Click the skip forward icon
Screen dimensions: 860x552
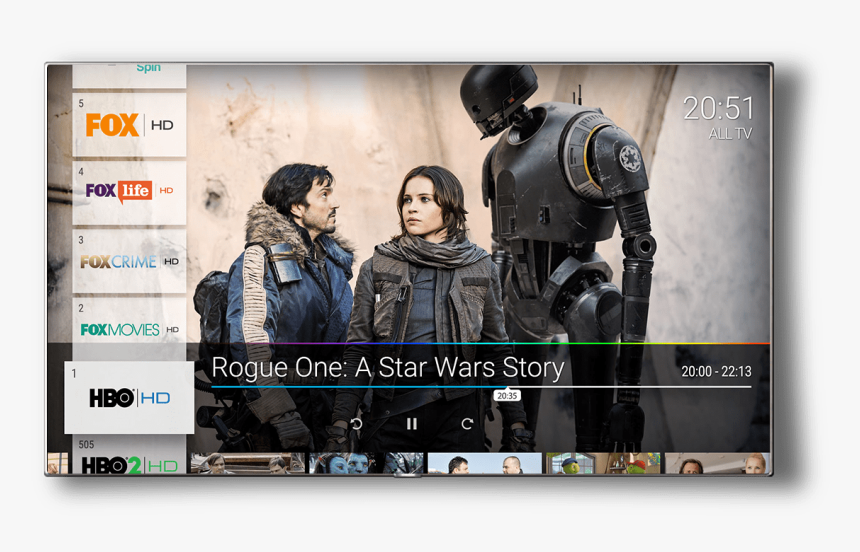(467, 424)
